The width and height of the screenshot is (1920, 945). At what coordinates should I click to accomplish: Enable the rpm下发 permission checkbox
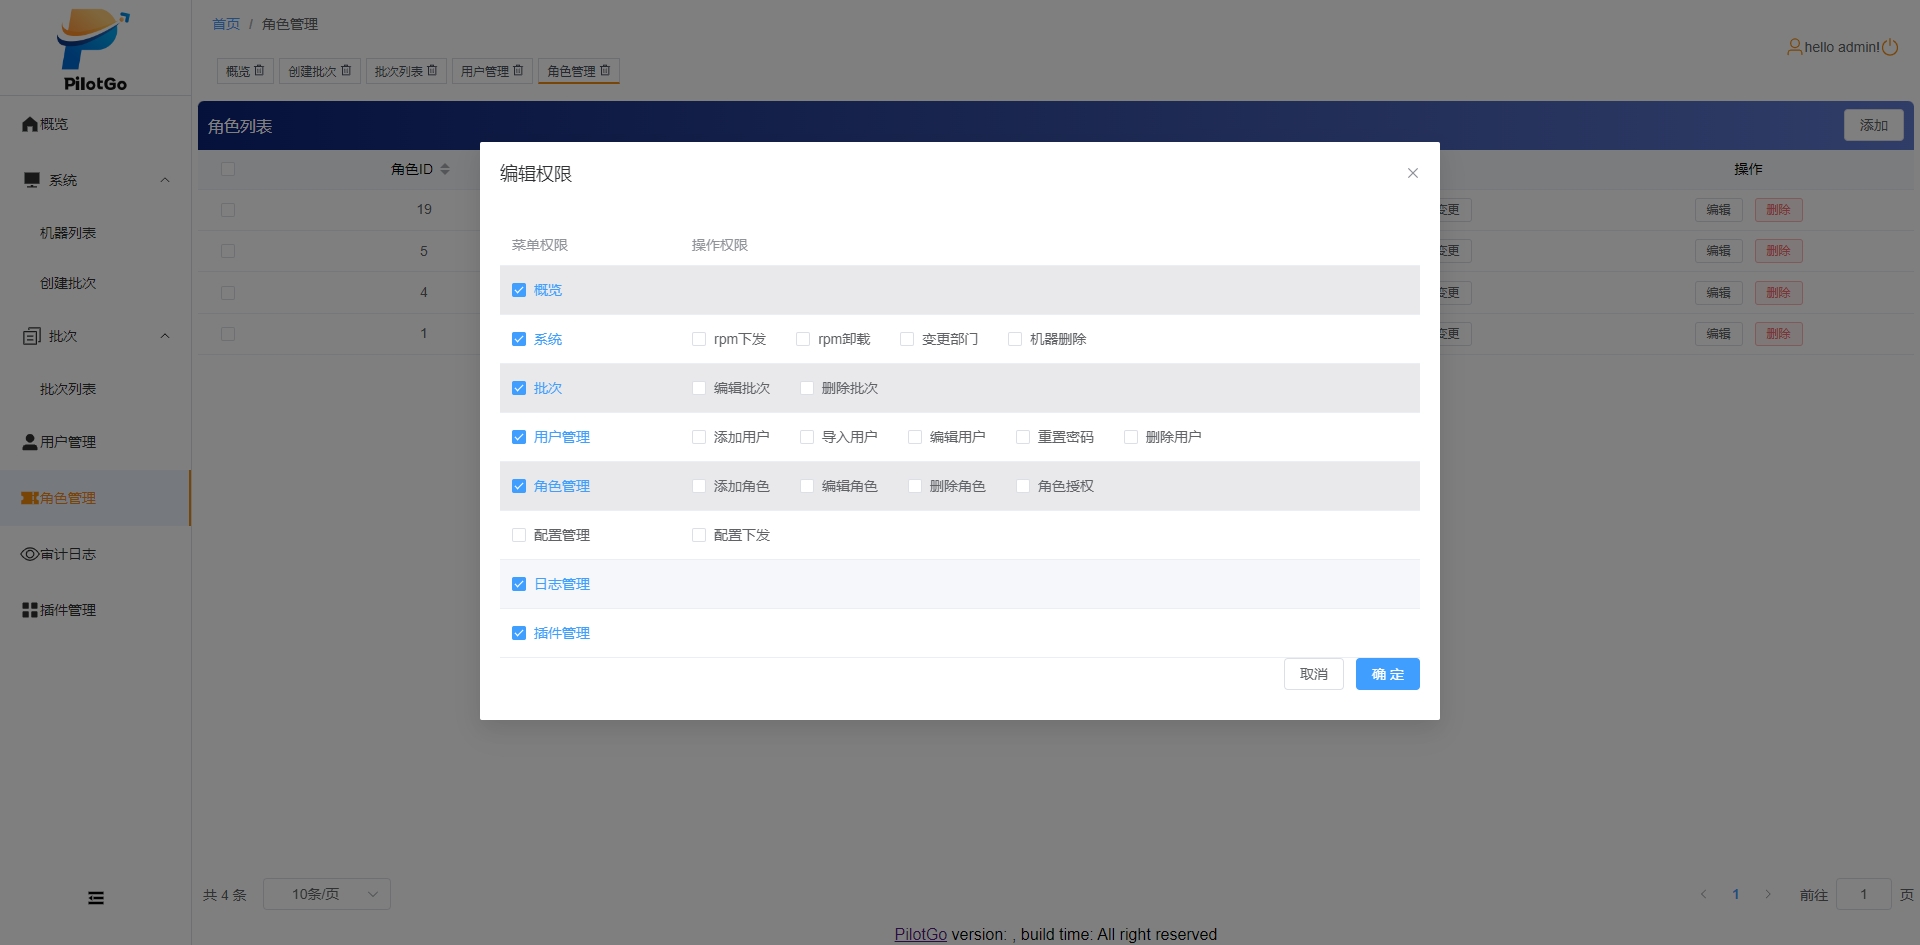(x=699, y=339)
